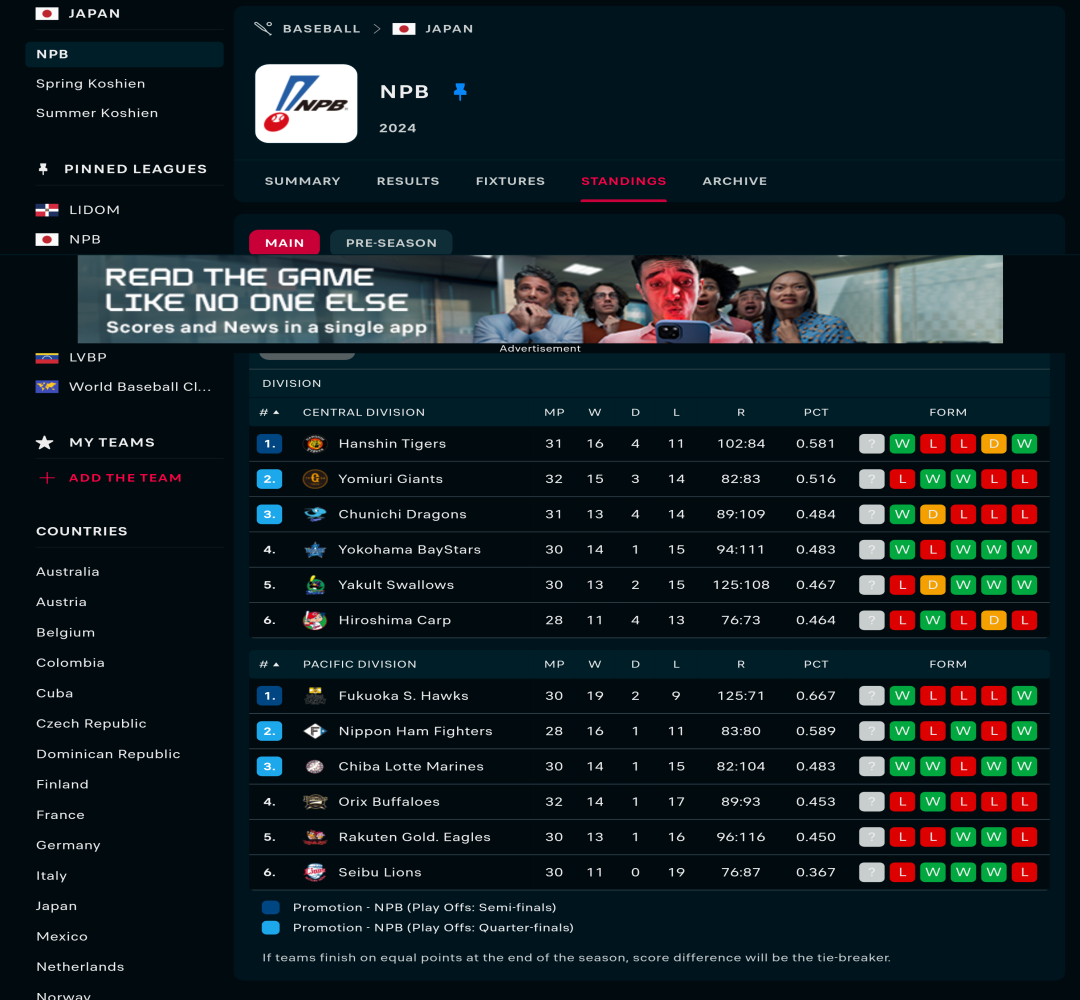Click Japan flag in breadcrumb
The image size is (1080, 1000).
[404, 28]
